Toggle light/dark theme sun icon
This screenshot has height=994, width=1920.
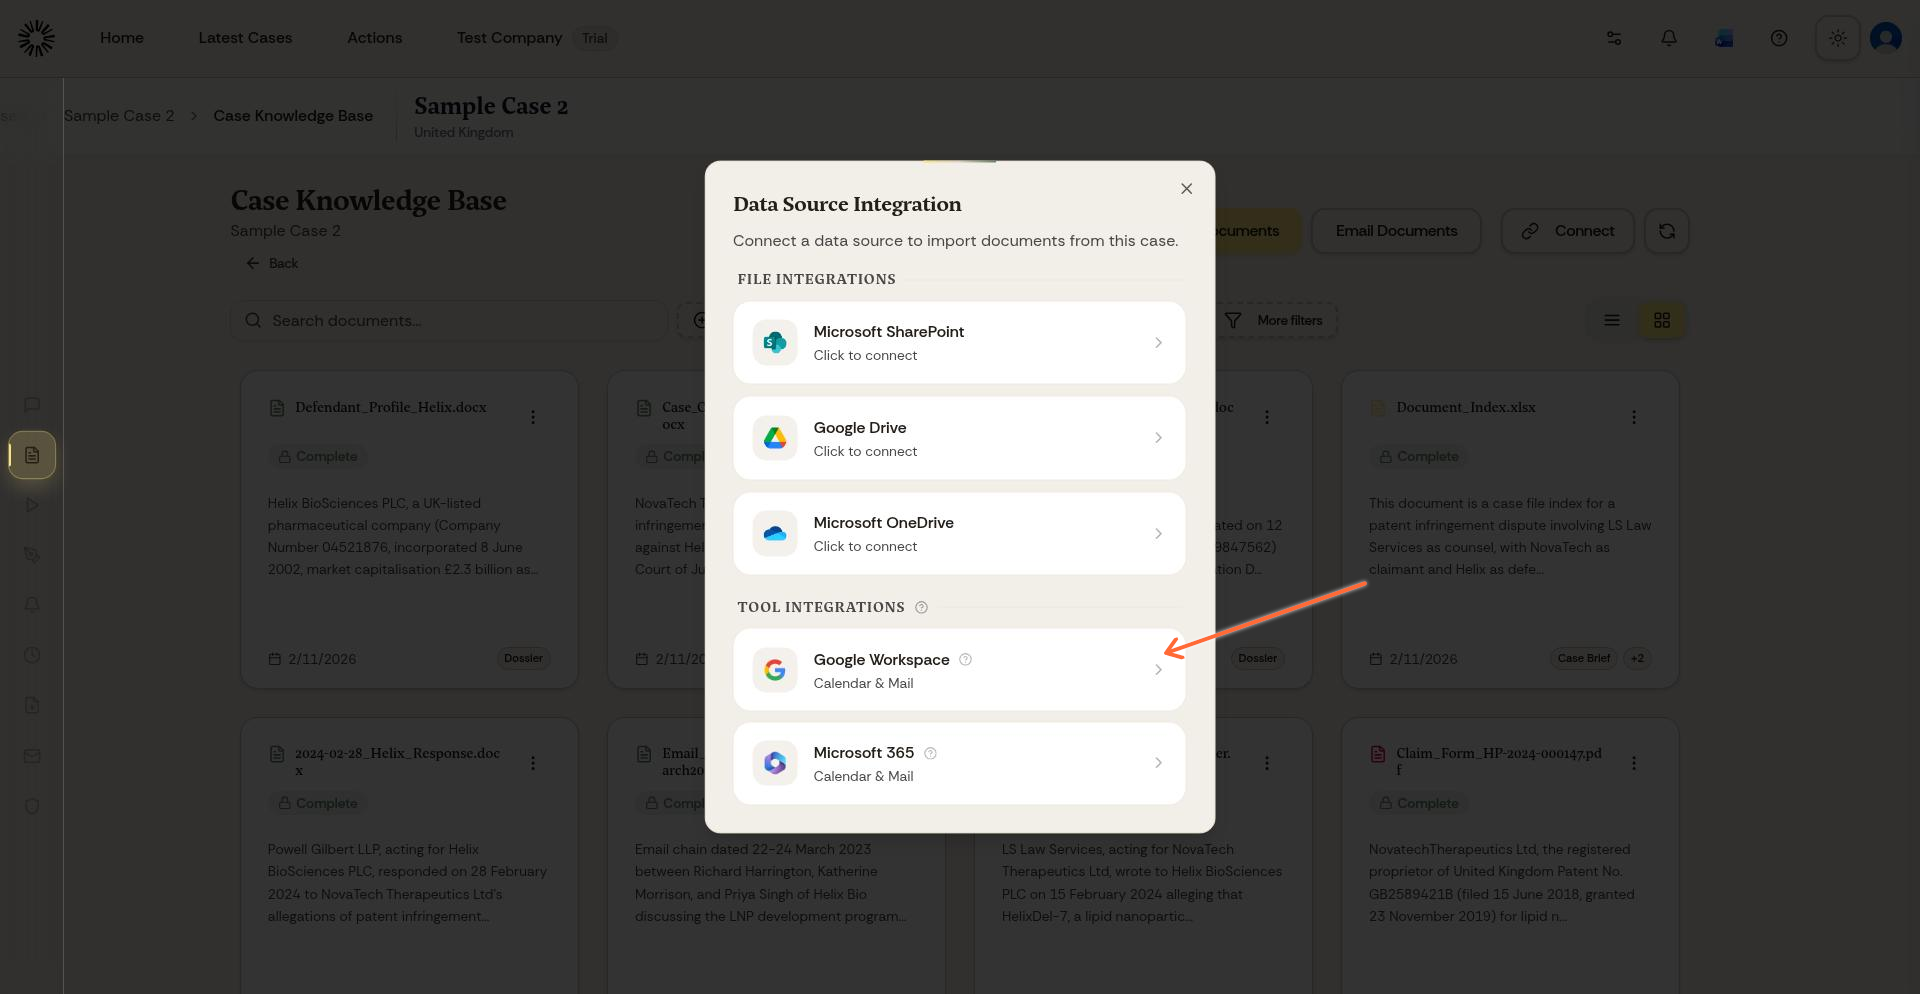click(x=1837, y=38)
